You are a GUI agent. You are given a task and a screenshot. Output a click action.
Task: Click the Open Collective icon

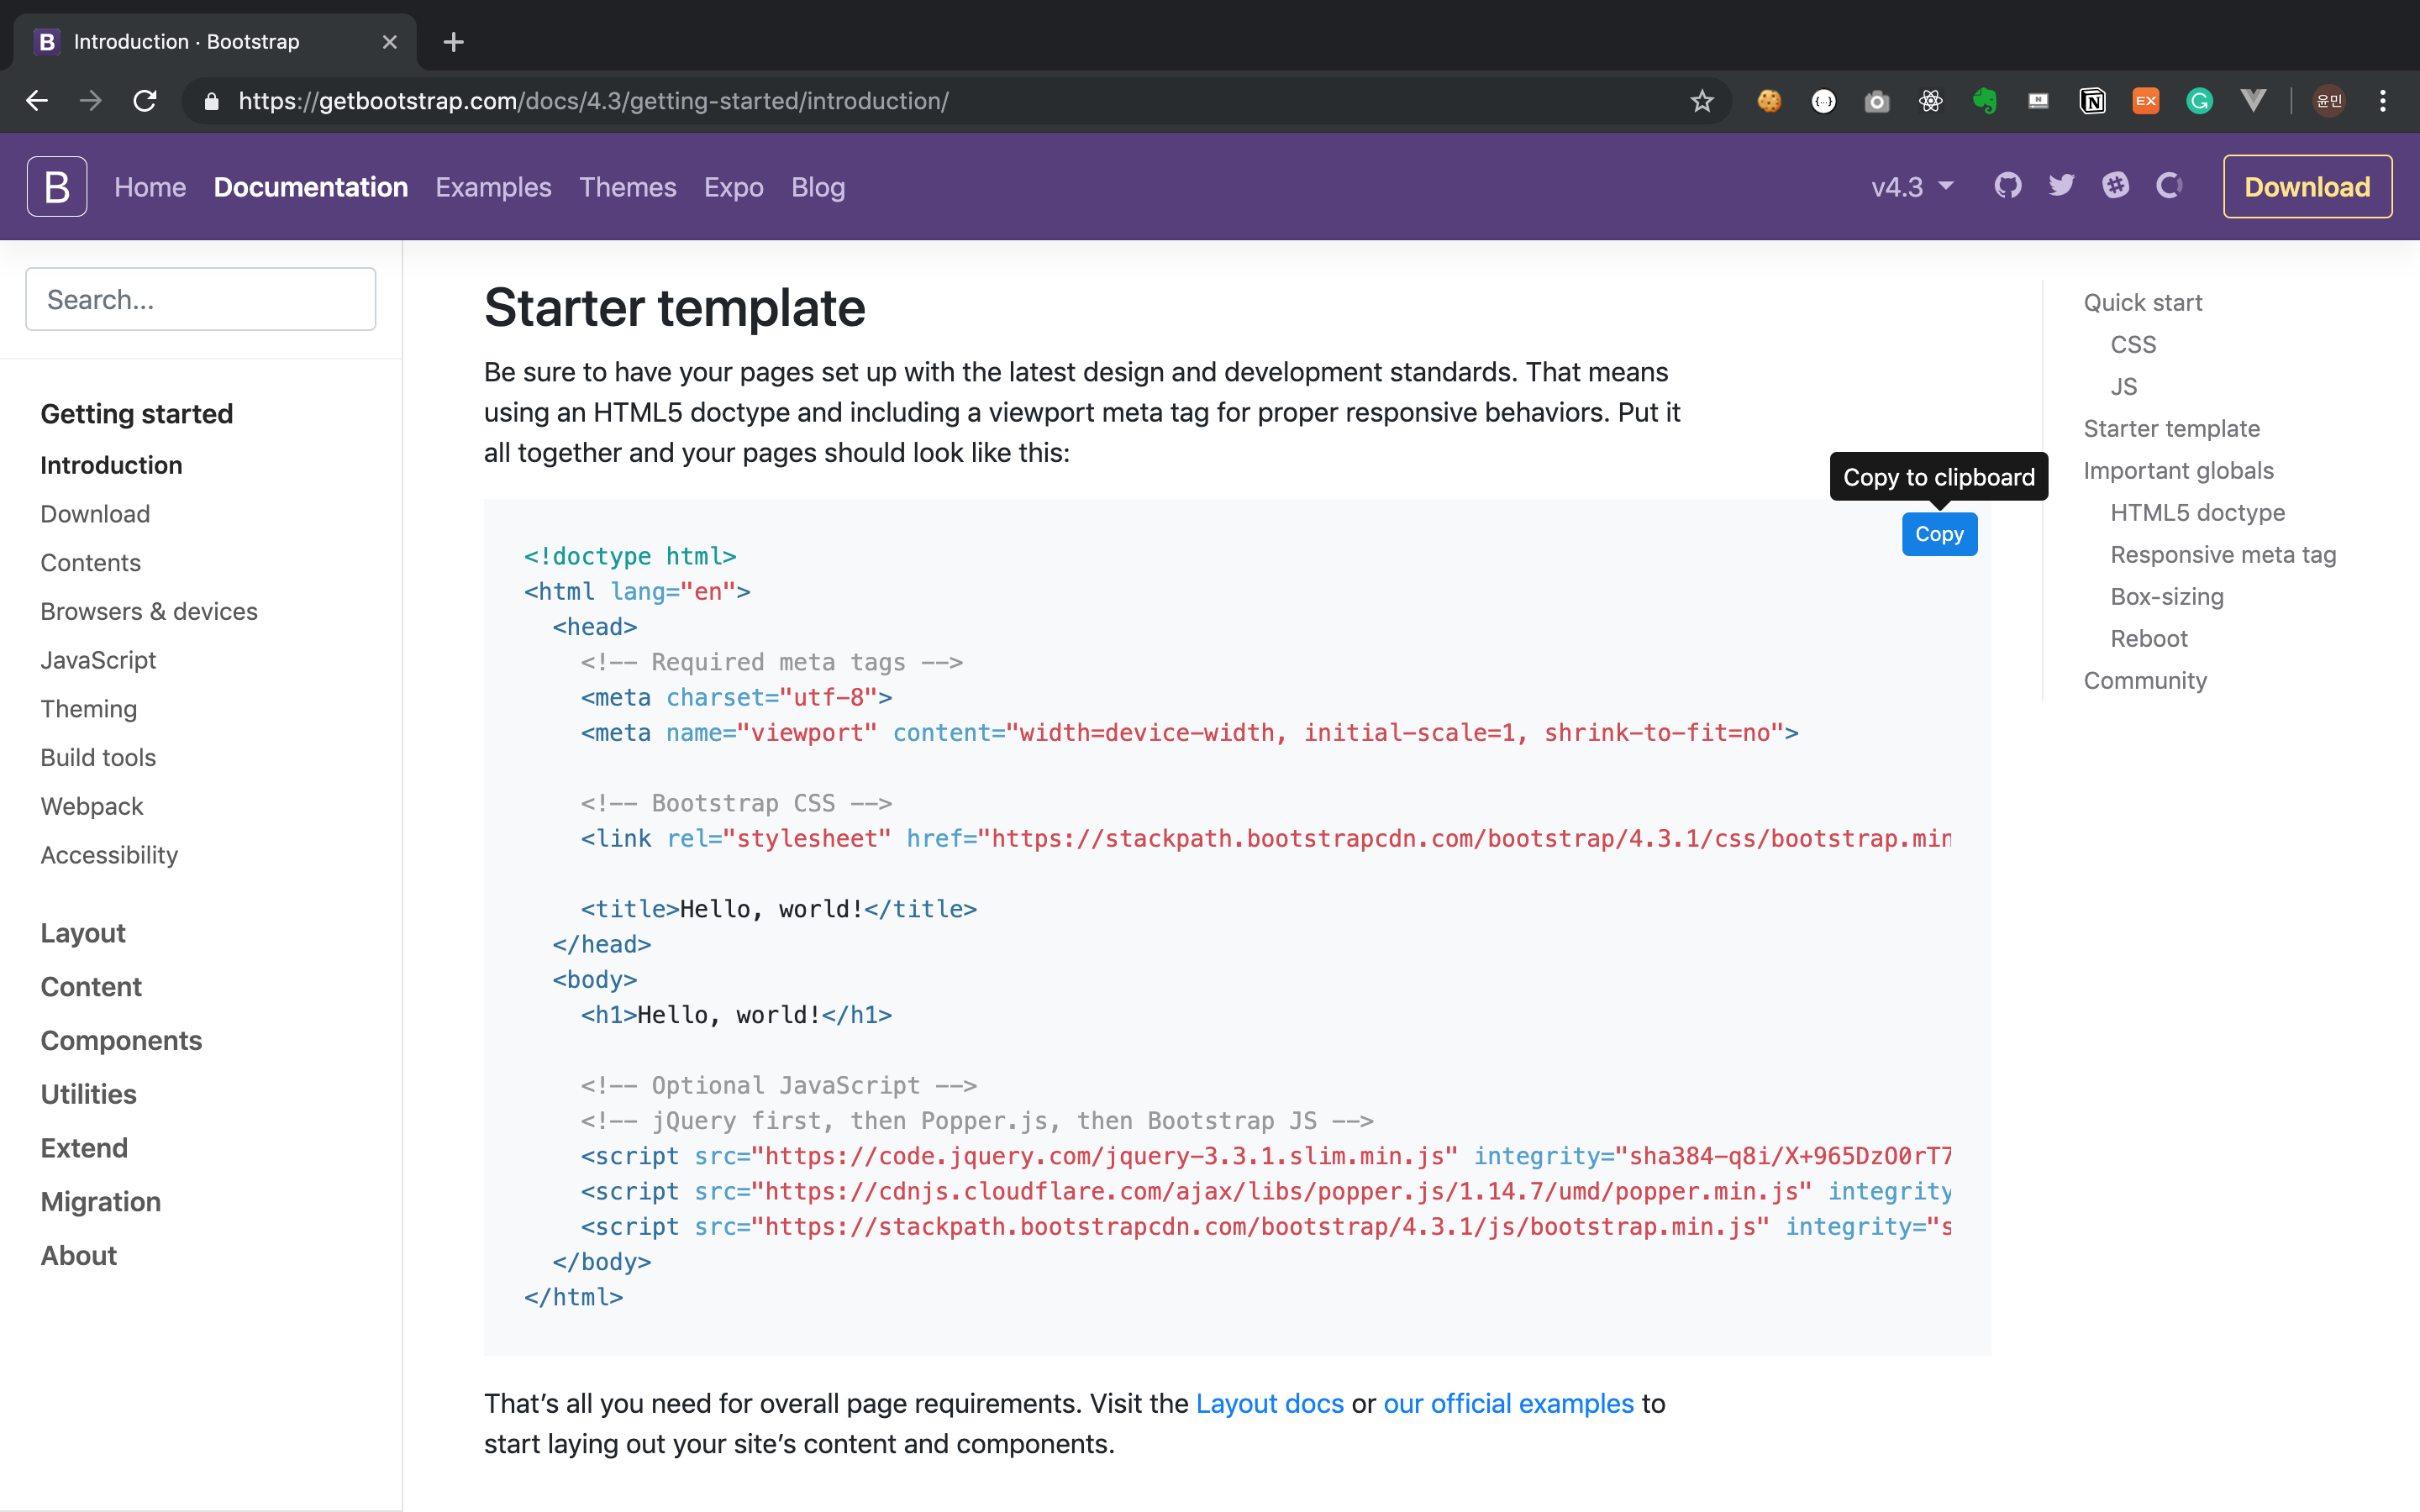(x=2168, y=186)
